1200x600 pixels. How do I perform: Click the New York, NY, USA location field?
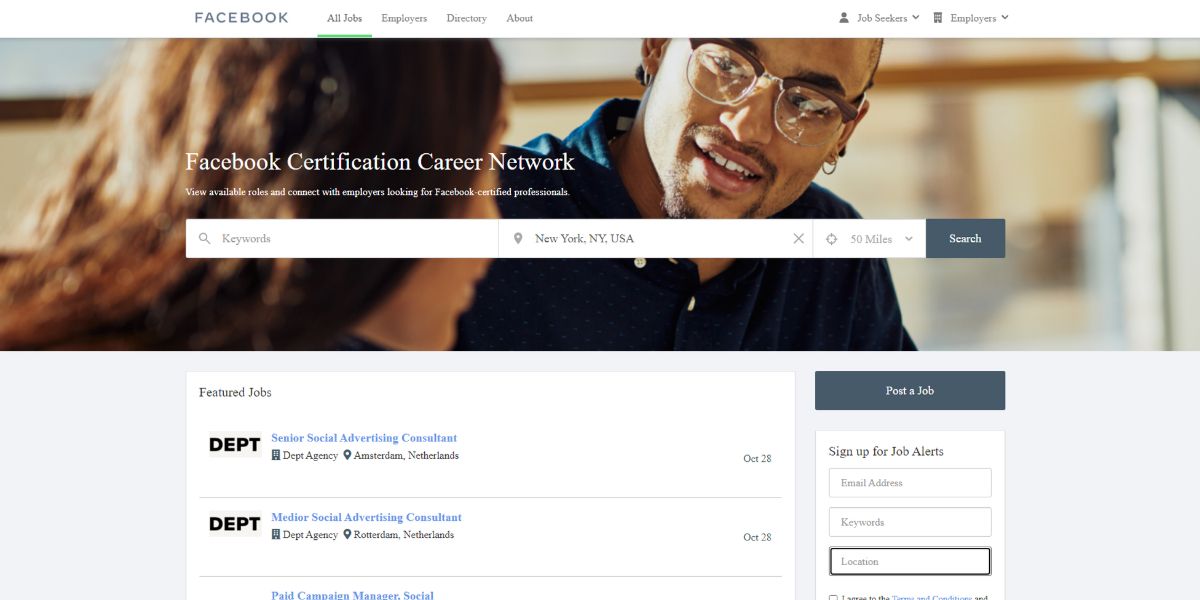click(655, 239)
